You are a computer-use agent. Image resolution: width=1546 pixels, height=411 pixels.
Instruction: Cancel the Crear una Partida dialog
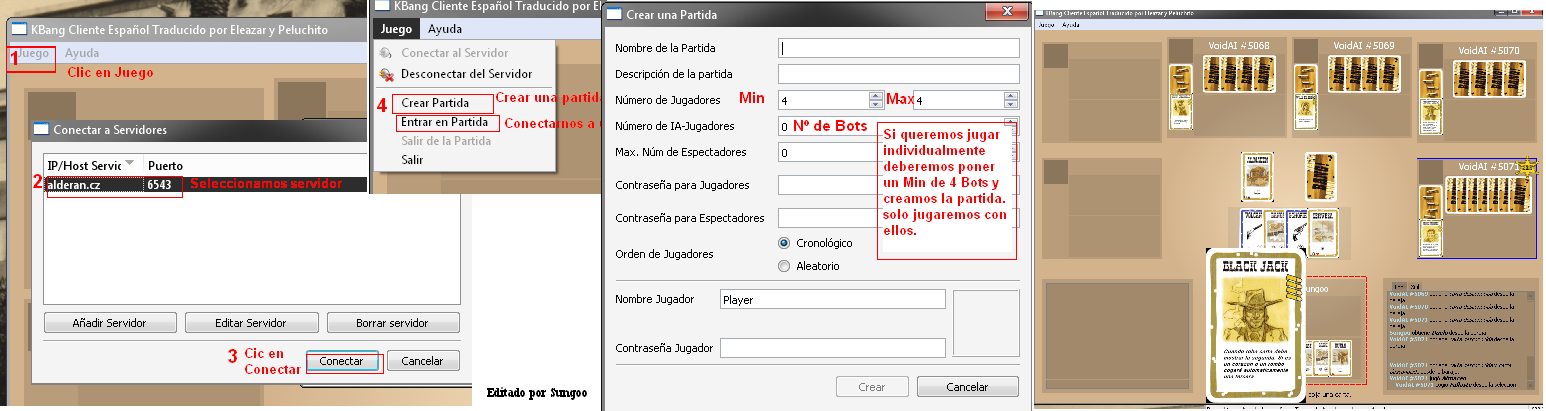(967, 387)
